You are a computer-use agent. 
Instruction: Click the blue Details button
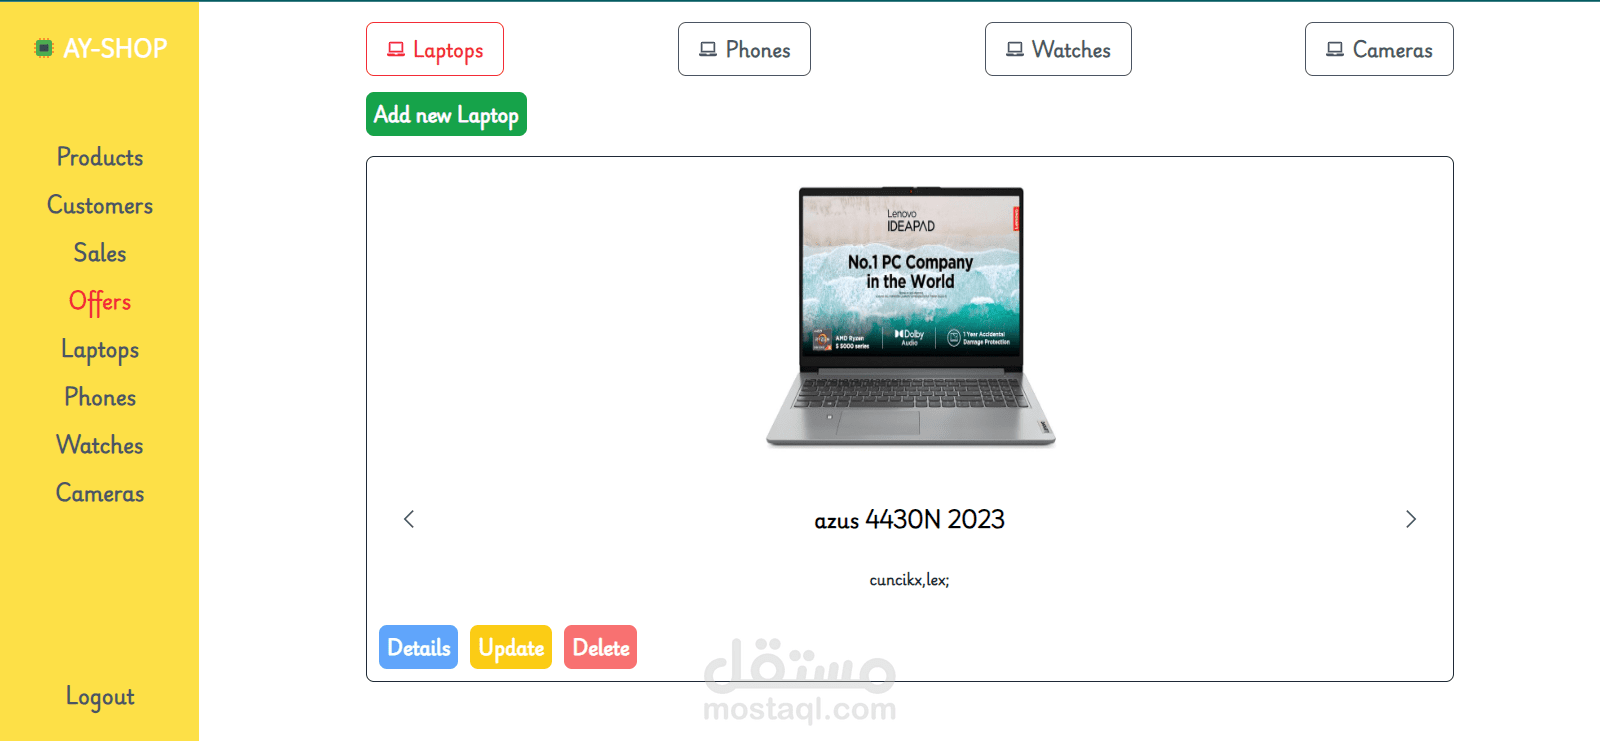click(418, 647)
